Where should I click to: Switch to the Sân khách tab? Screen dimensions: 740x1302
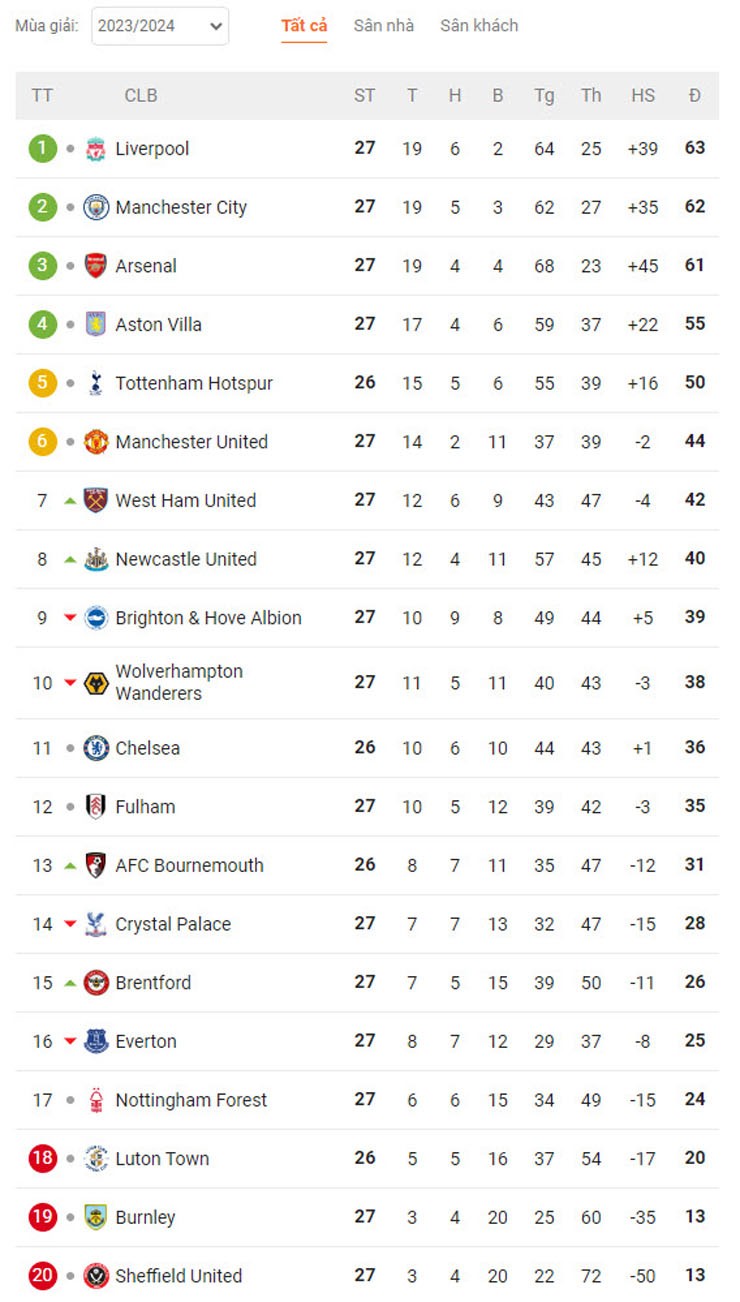click(x=479, y=26)
